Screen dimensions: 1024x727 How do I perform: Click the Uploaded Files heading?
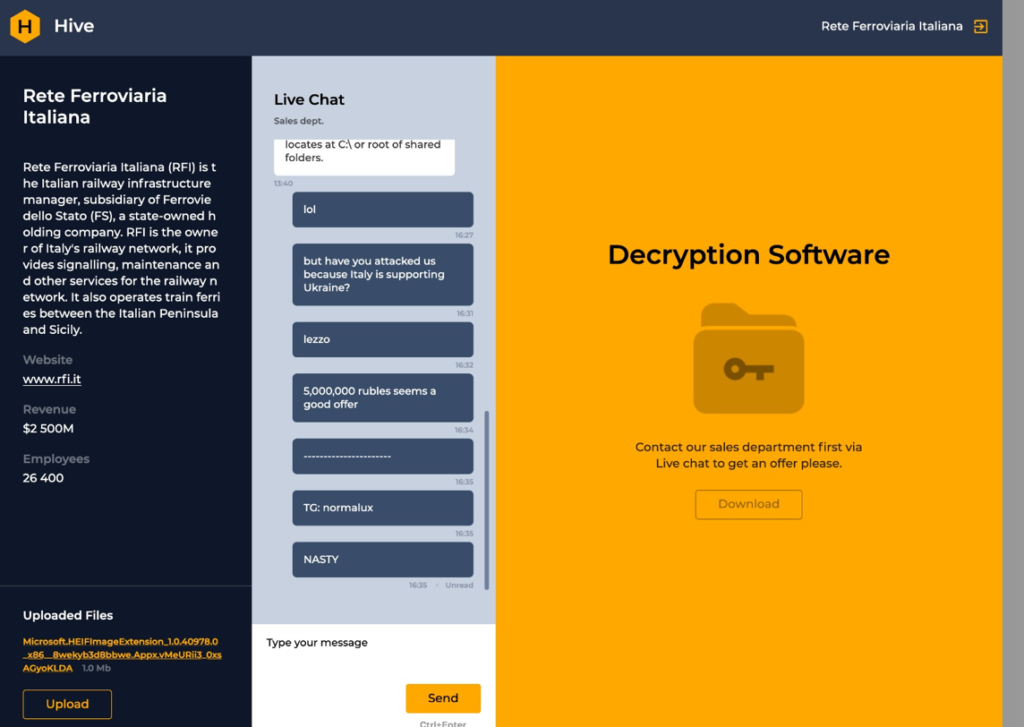point(68,615)
